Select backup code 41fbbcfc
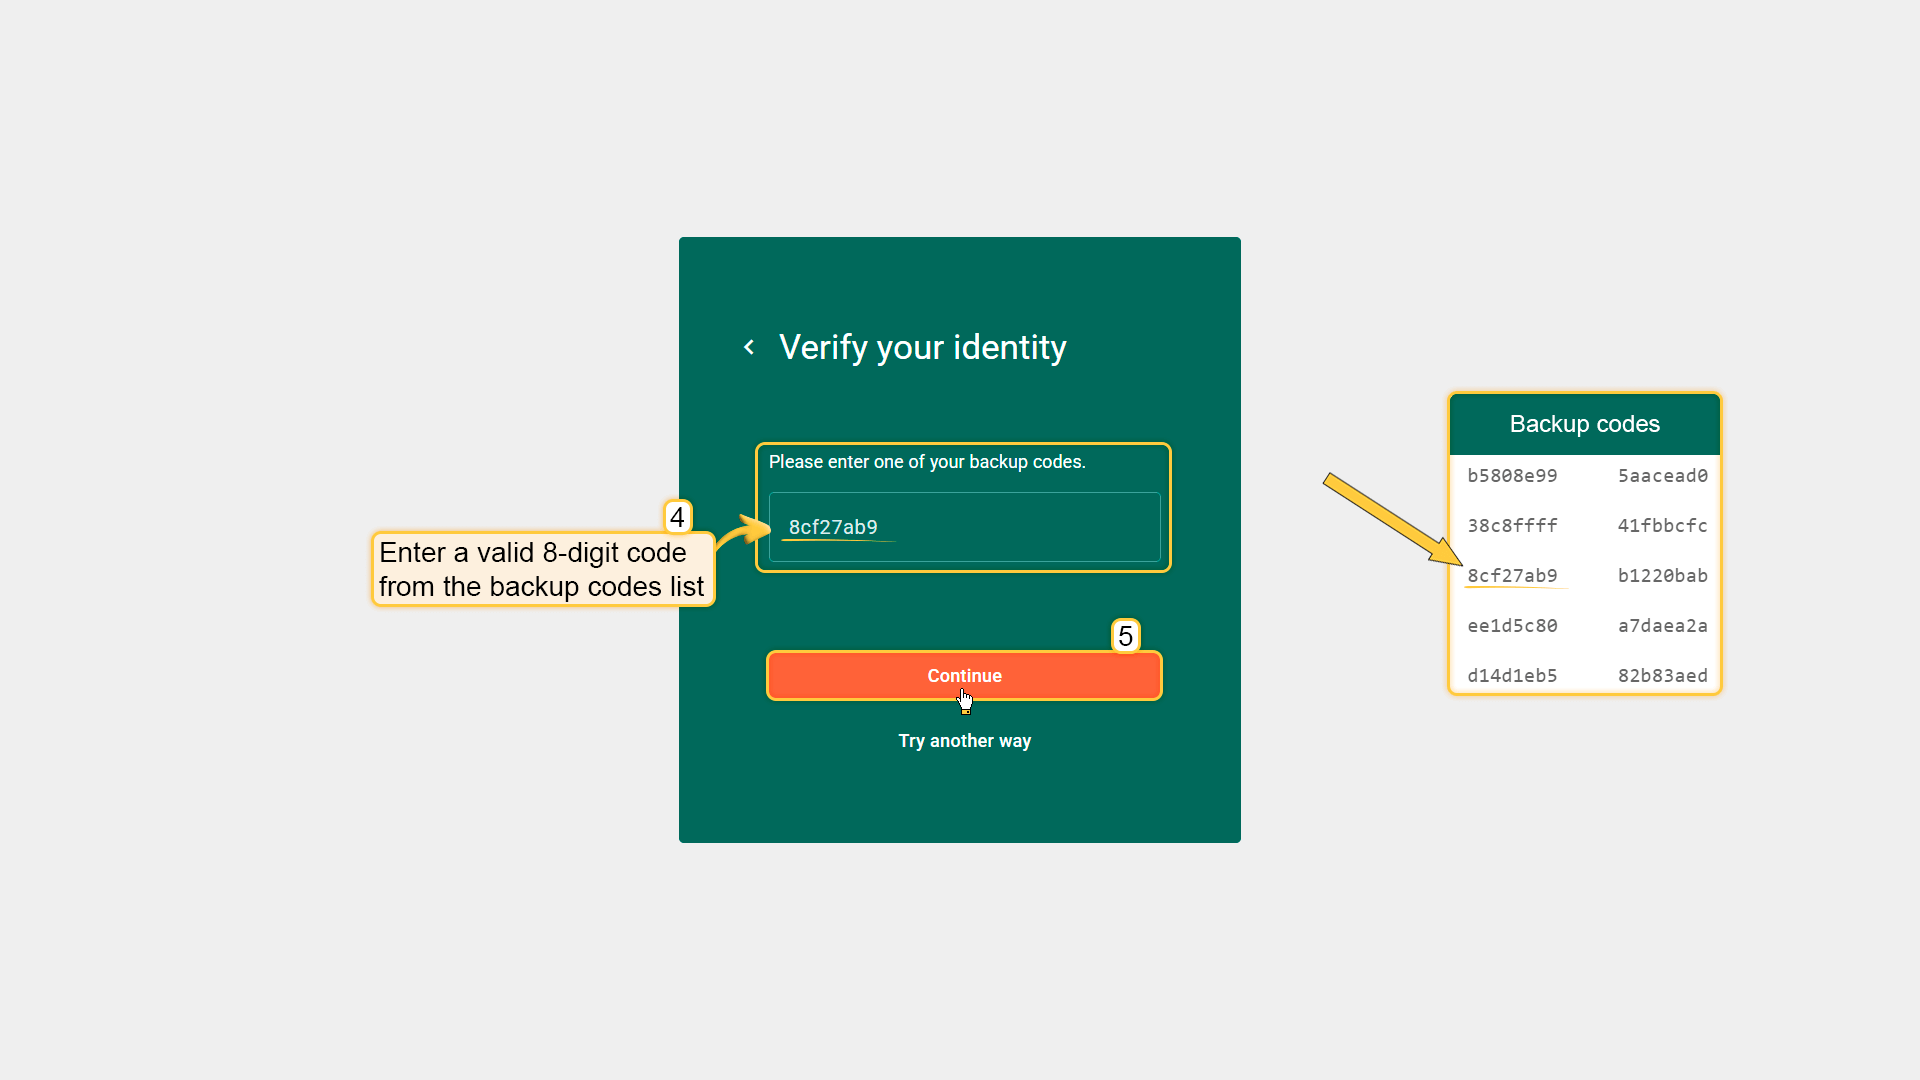The height and width of the screenshot is (1080, 1920). [x=1662, y=526]
